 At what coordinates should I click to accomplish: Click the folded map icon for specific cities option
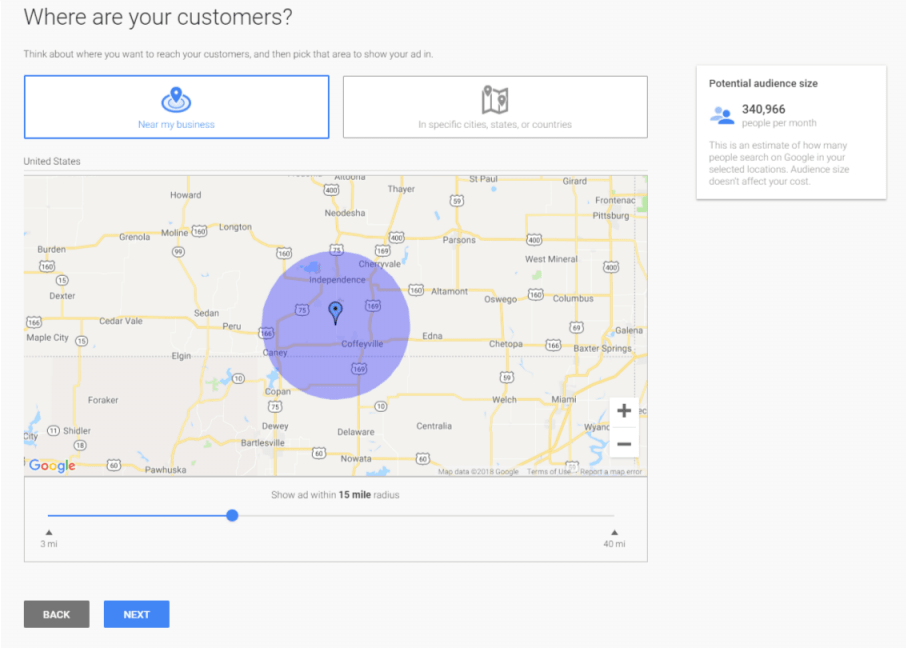pos(495,97)
